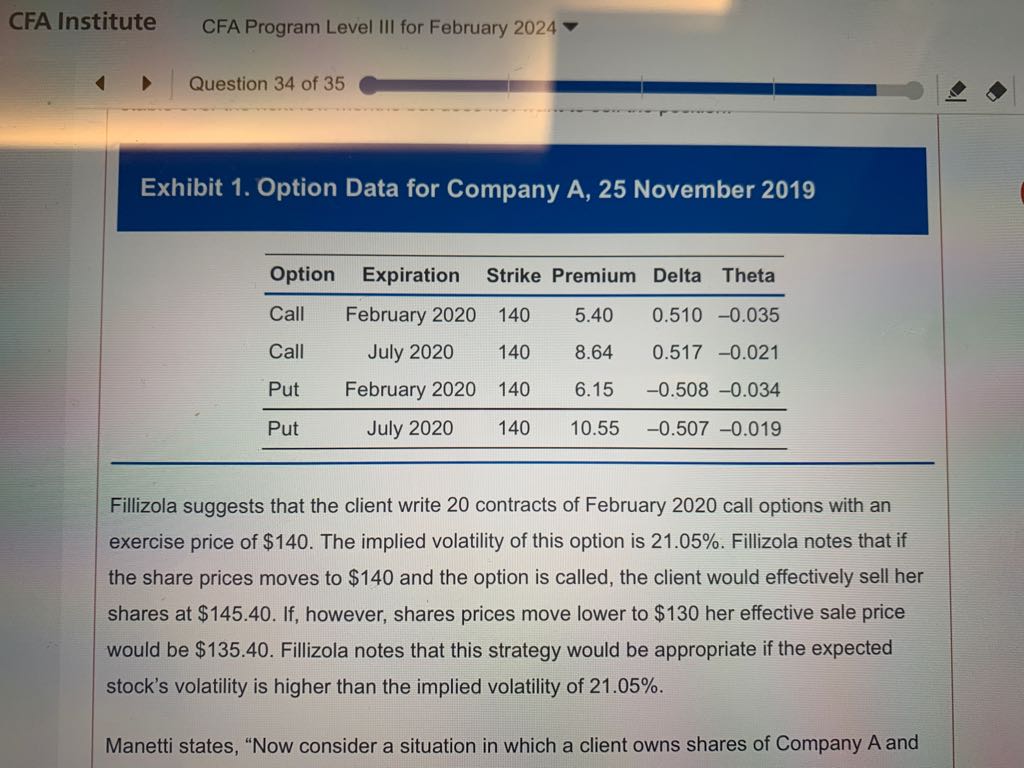Select the eraser tool
Image resolution: width=1024 pixels, height=768 pixels.
click(994, 91)
